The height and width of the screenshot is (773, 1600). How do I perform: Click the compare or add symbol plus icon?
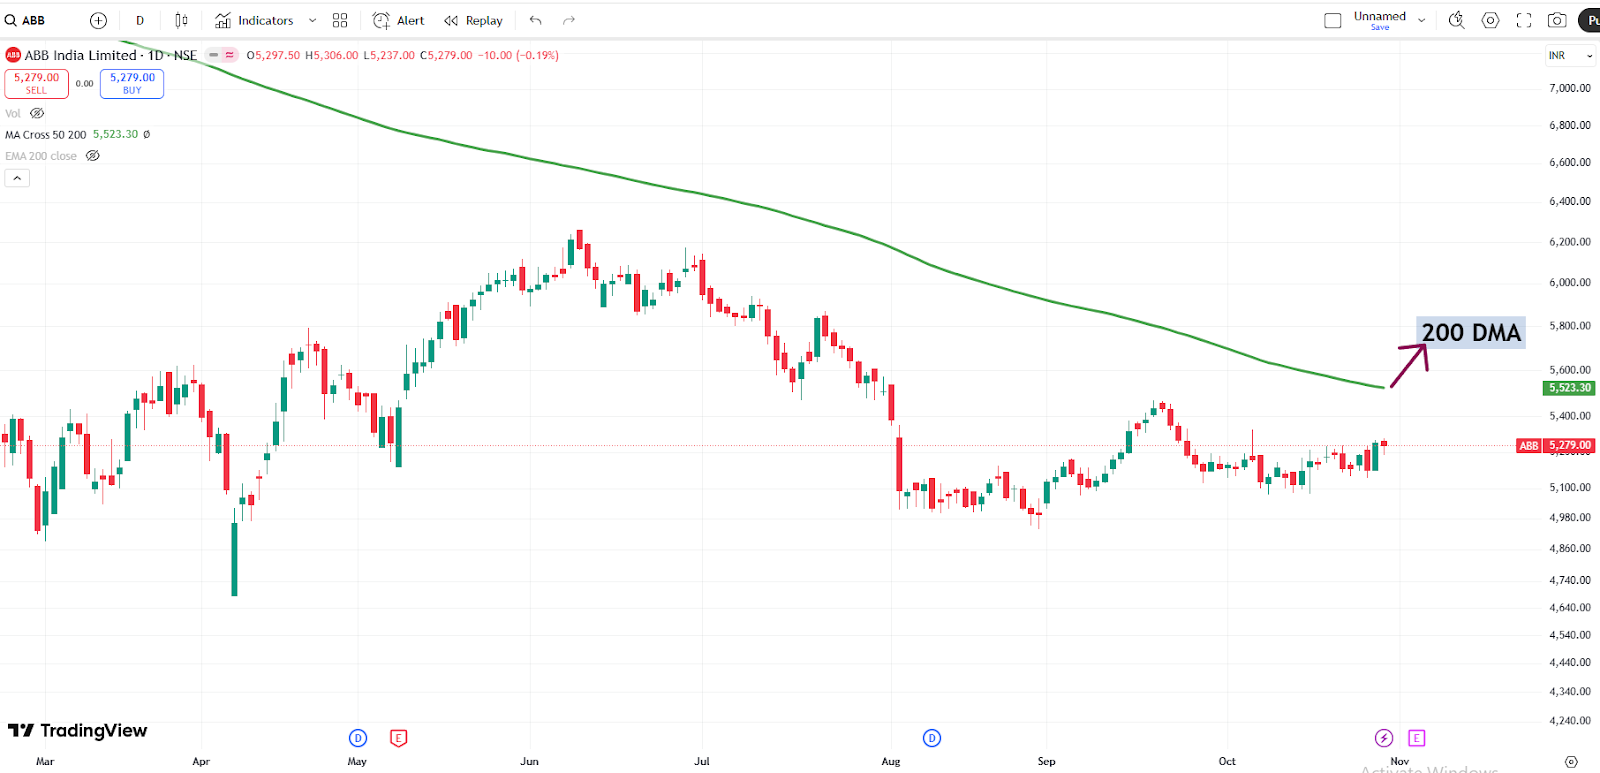tap(98, 20)
